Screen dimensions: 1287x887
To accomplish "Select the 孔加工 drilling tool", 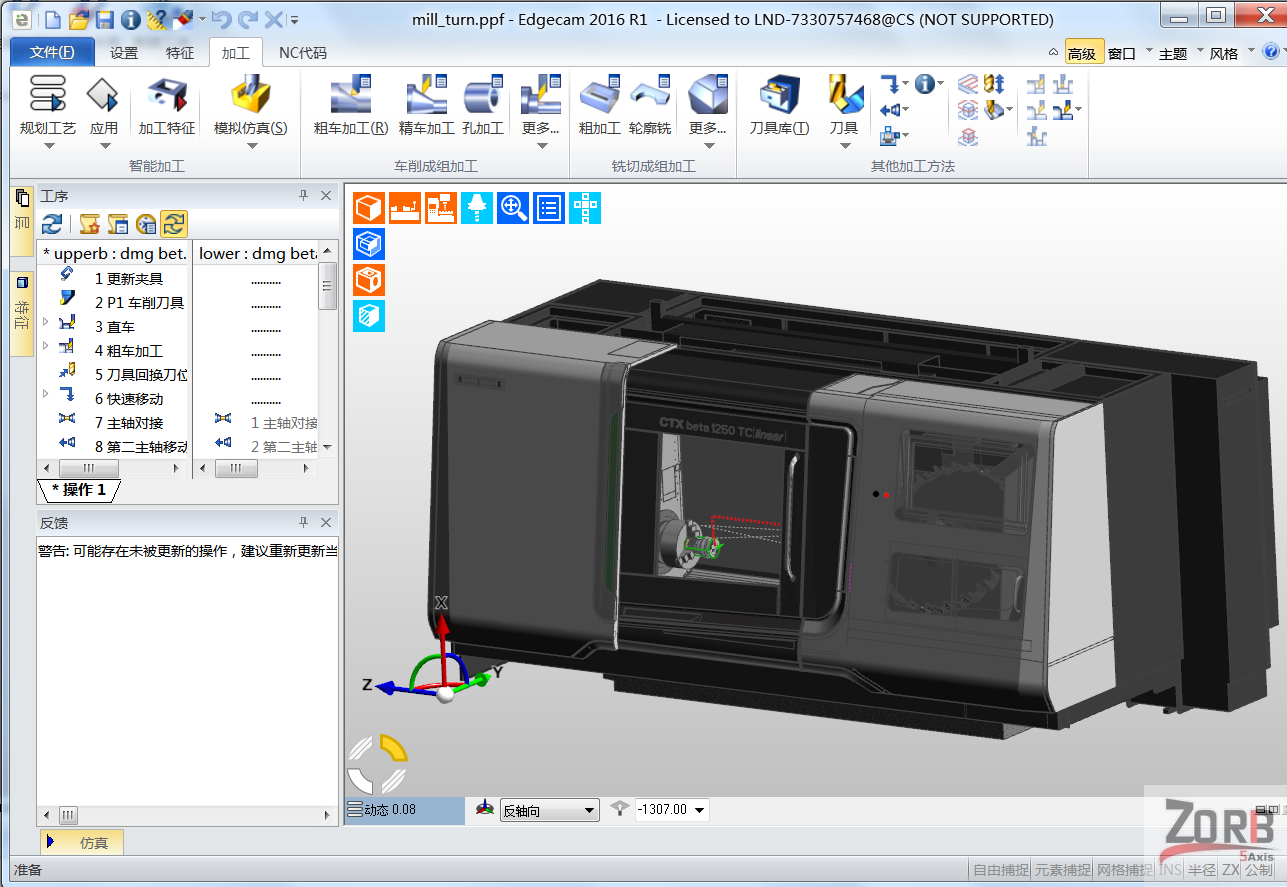I will (x=482, y=105).
